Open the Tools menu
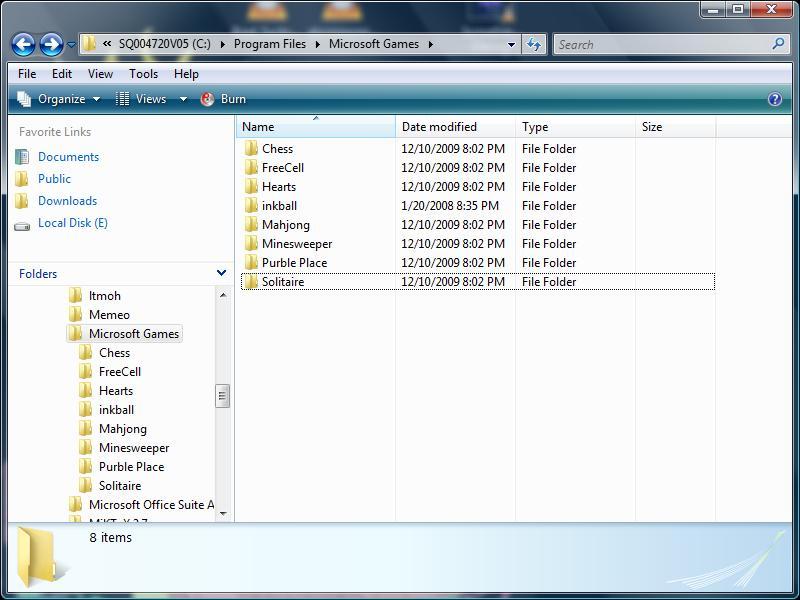800x600 pixels. coord(143,74)
